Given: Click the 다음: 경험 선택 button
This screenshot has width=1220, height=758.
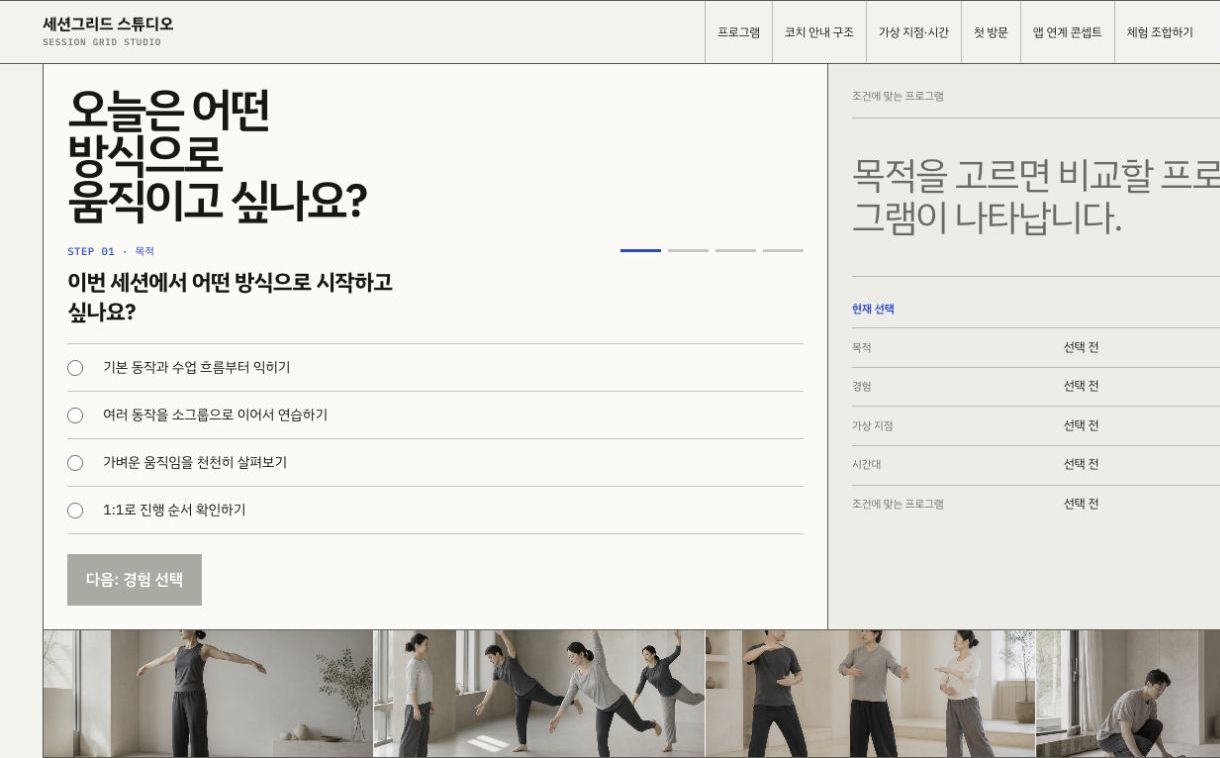Looking at the screenshot, I should click(134, 580).
